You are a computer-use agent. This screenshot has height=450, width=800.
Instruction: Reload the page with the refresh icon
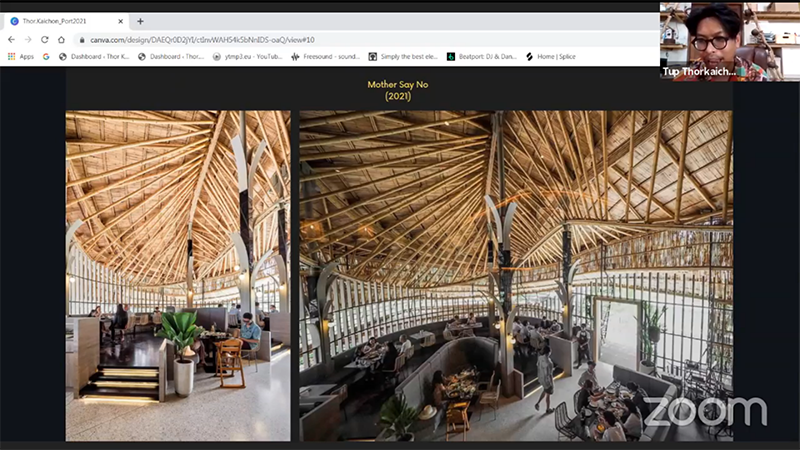click(x=45, y=40)
